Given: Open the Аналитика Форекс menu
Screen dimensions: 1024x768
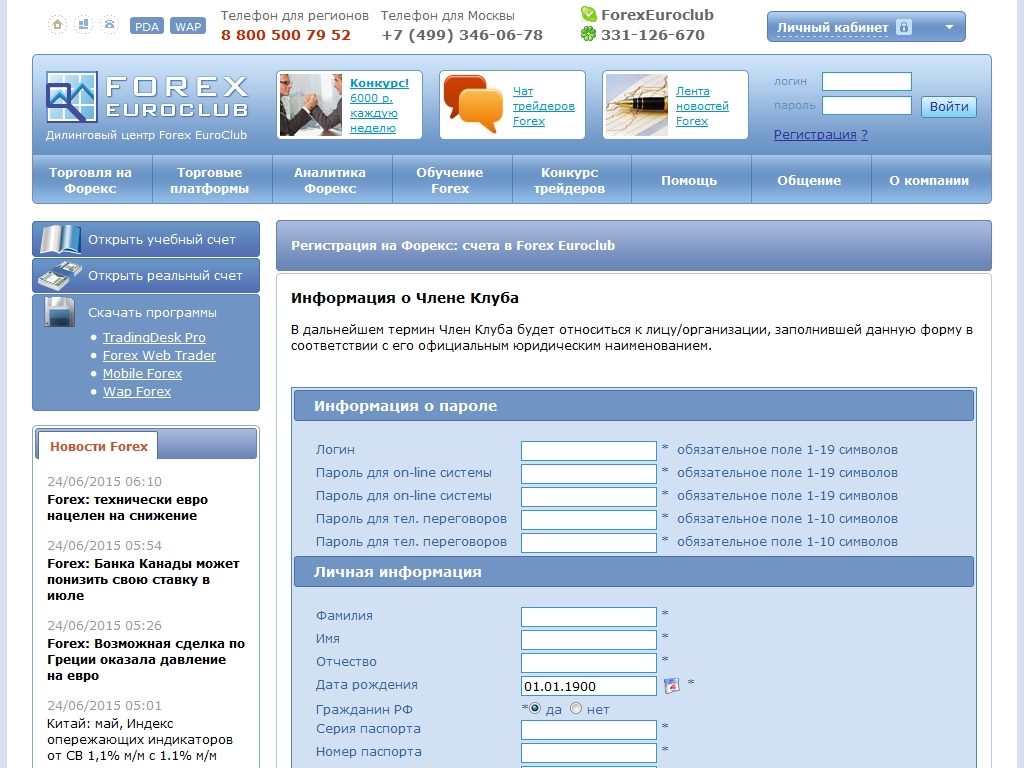Looking at the screenshot, I should pyautogui.click(x=330, y=180).
